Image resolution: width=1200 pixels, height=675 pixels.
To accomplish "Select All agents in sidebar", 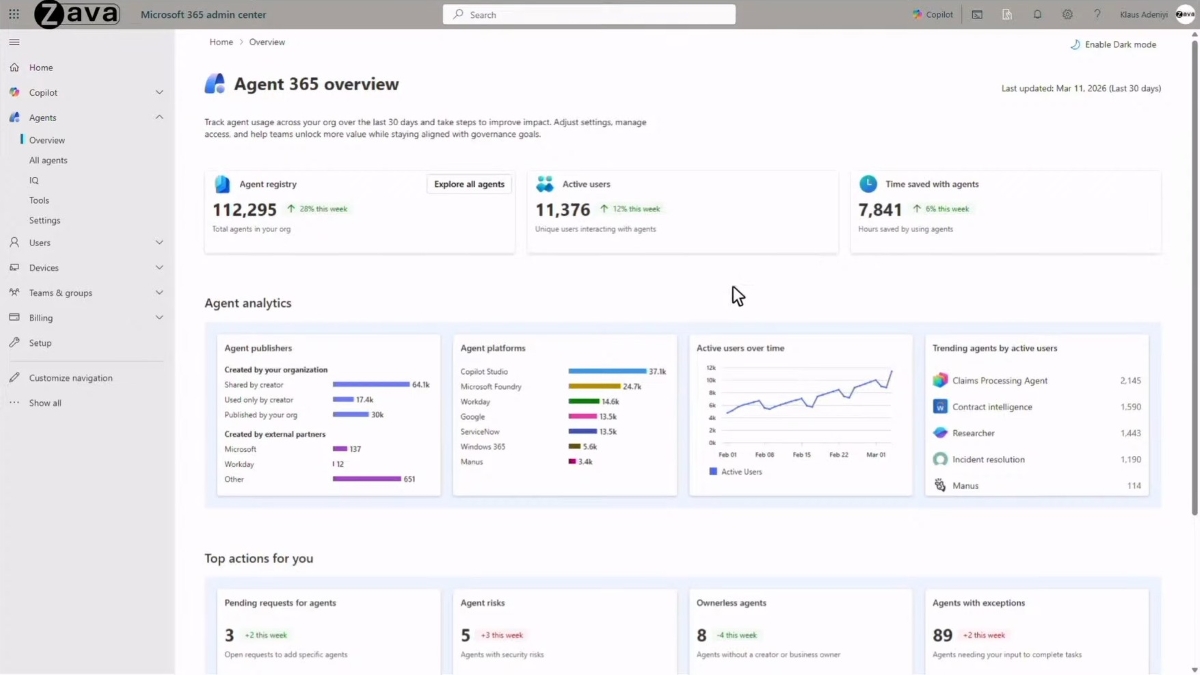I will click(x=48, y=161).
